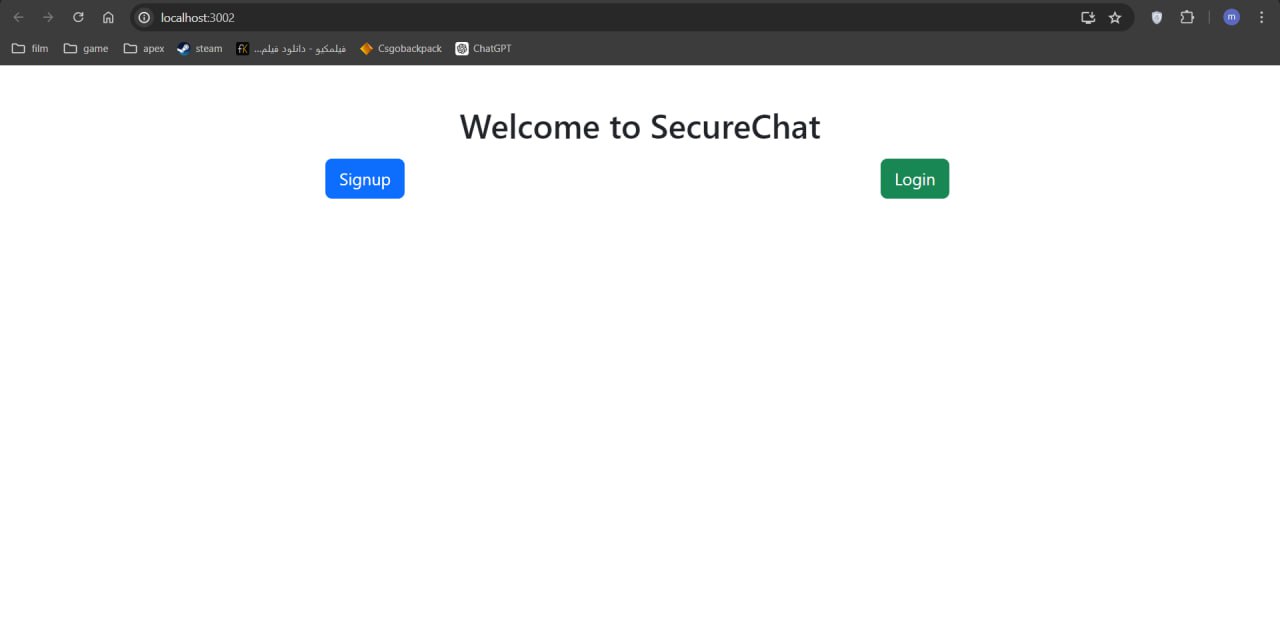View site info icon beside localhost:3002
The width and height of the screenshot is (1280, 644).
tap(144, 17)
